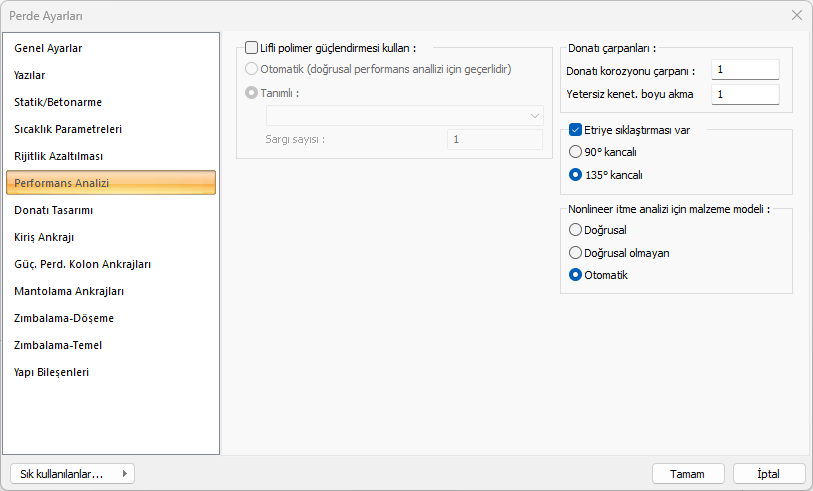Go to Donatı Tasarımı section

click(x=54, y=210)
